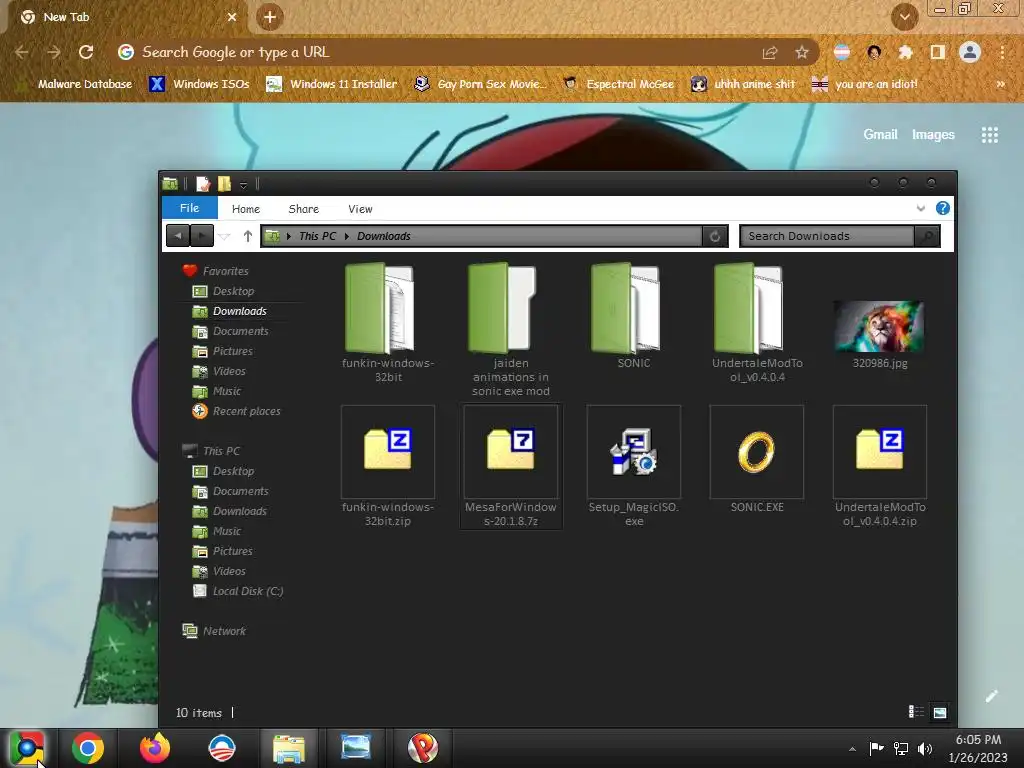Select MesaForWindows-20.1.8.7z archive

coord(511,466)
